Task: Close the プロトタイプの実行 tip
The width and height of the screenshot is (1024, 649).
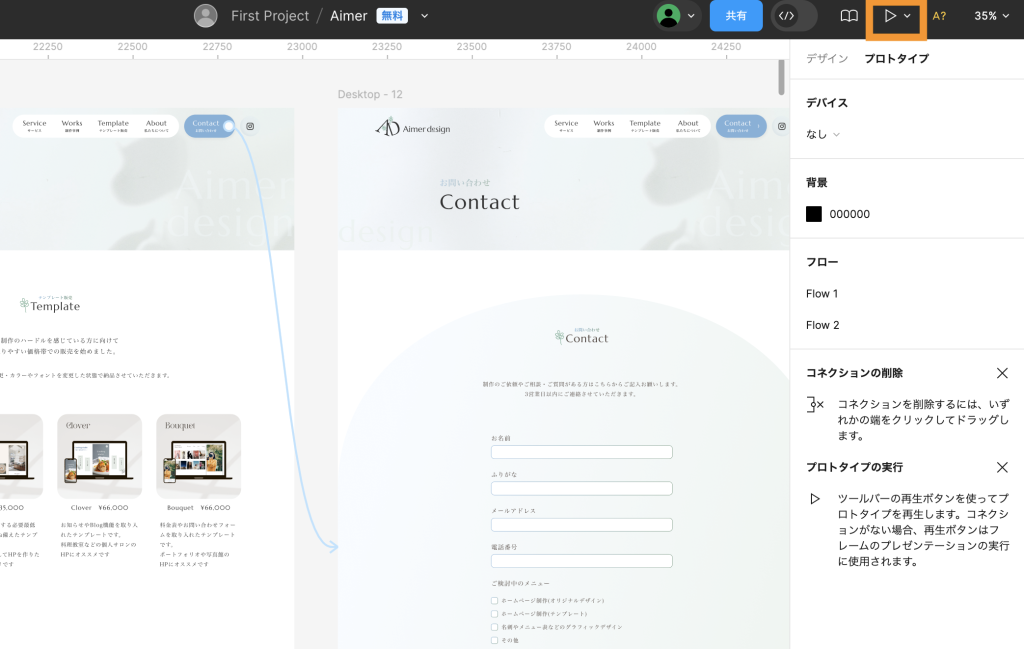Action: [1002, 467]
